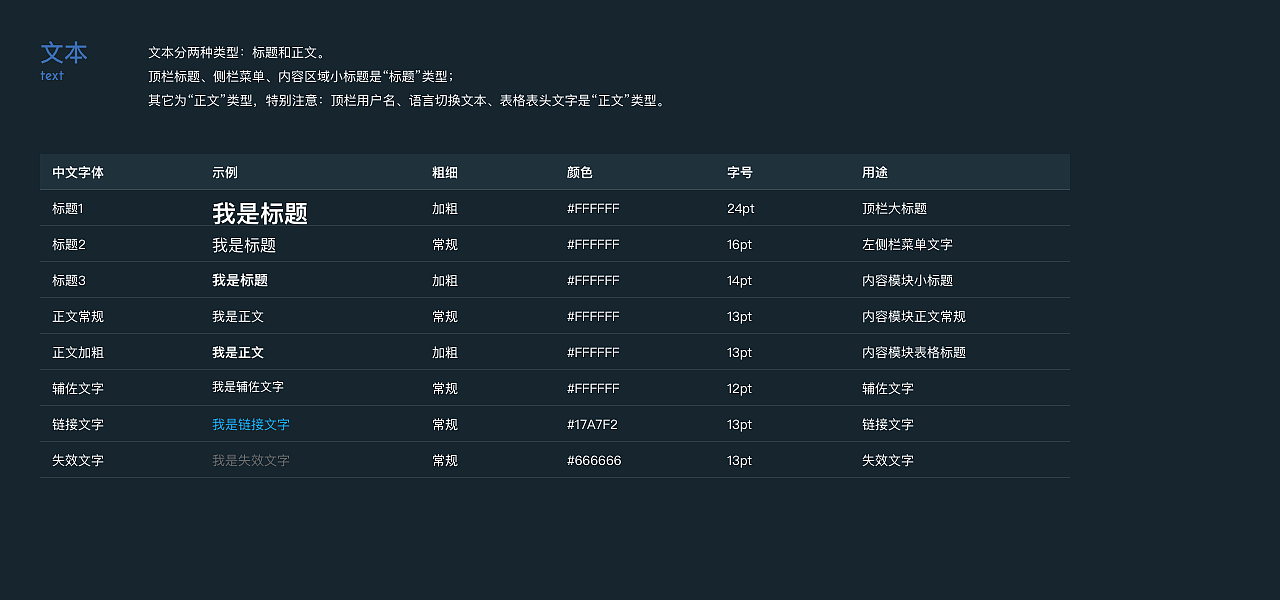
Task: Select the "顶栏大标题" usage text
Action: pos(894,209)
